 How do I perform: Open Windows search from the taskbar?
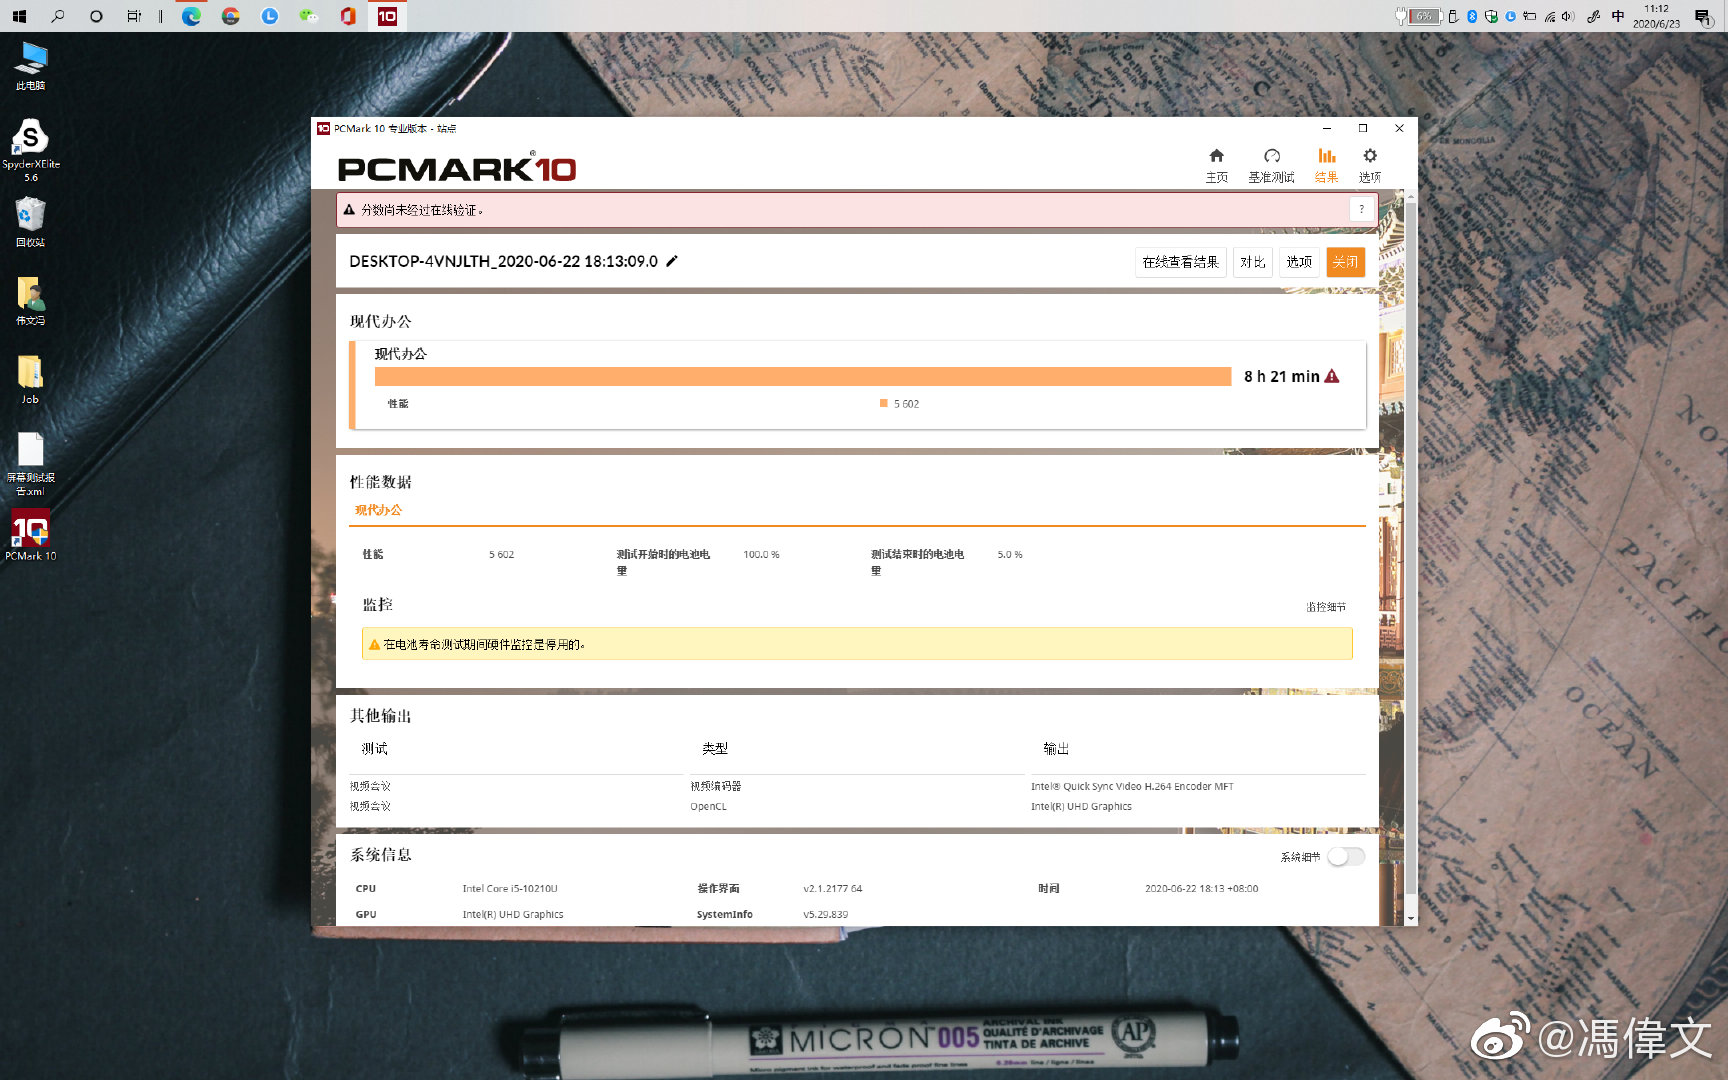click(x=58, y=16)
